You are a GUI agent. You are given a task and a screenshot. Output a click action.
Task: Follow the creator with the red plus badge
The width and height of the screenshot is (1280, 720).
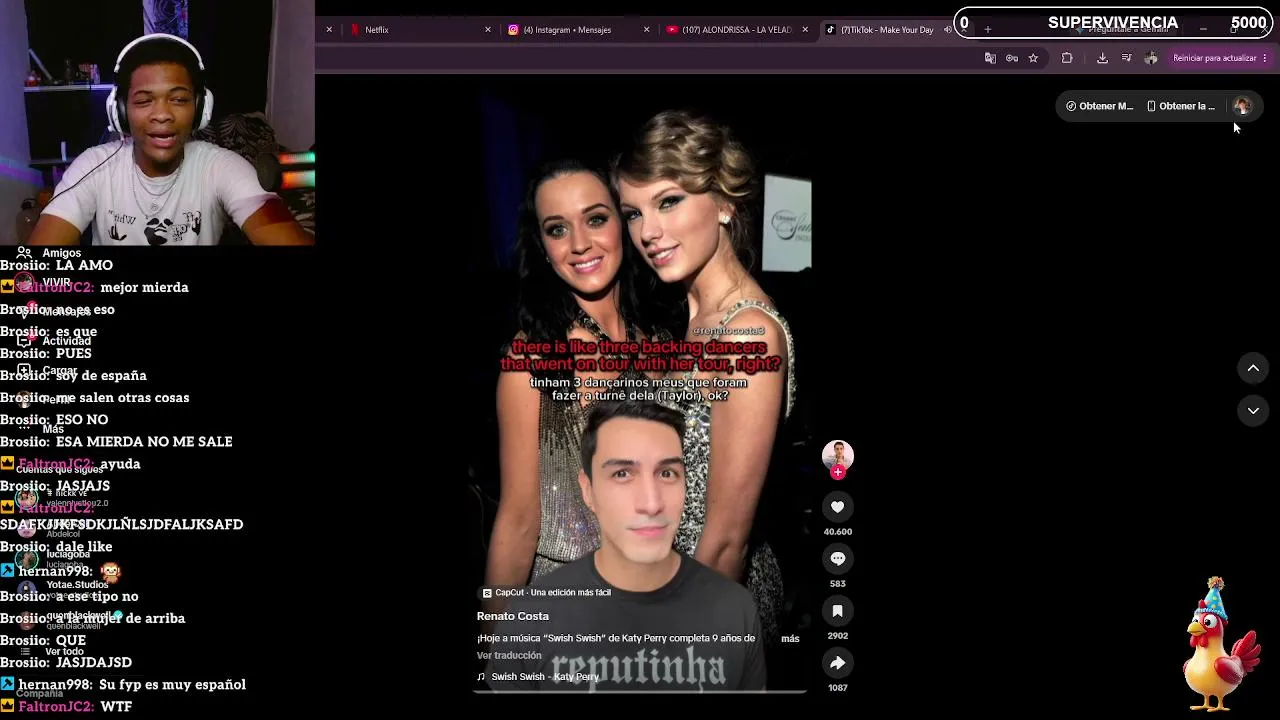(838, 473)
